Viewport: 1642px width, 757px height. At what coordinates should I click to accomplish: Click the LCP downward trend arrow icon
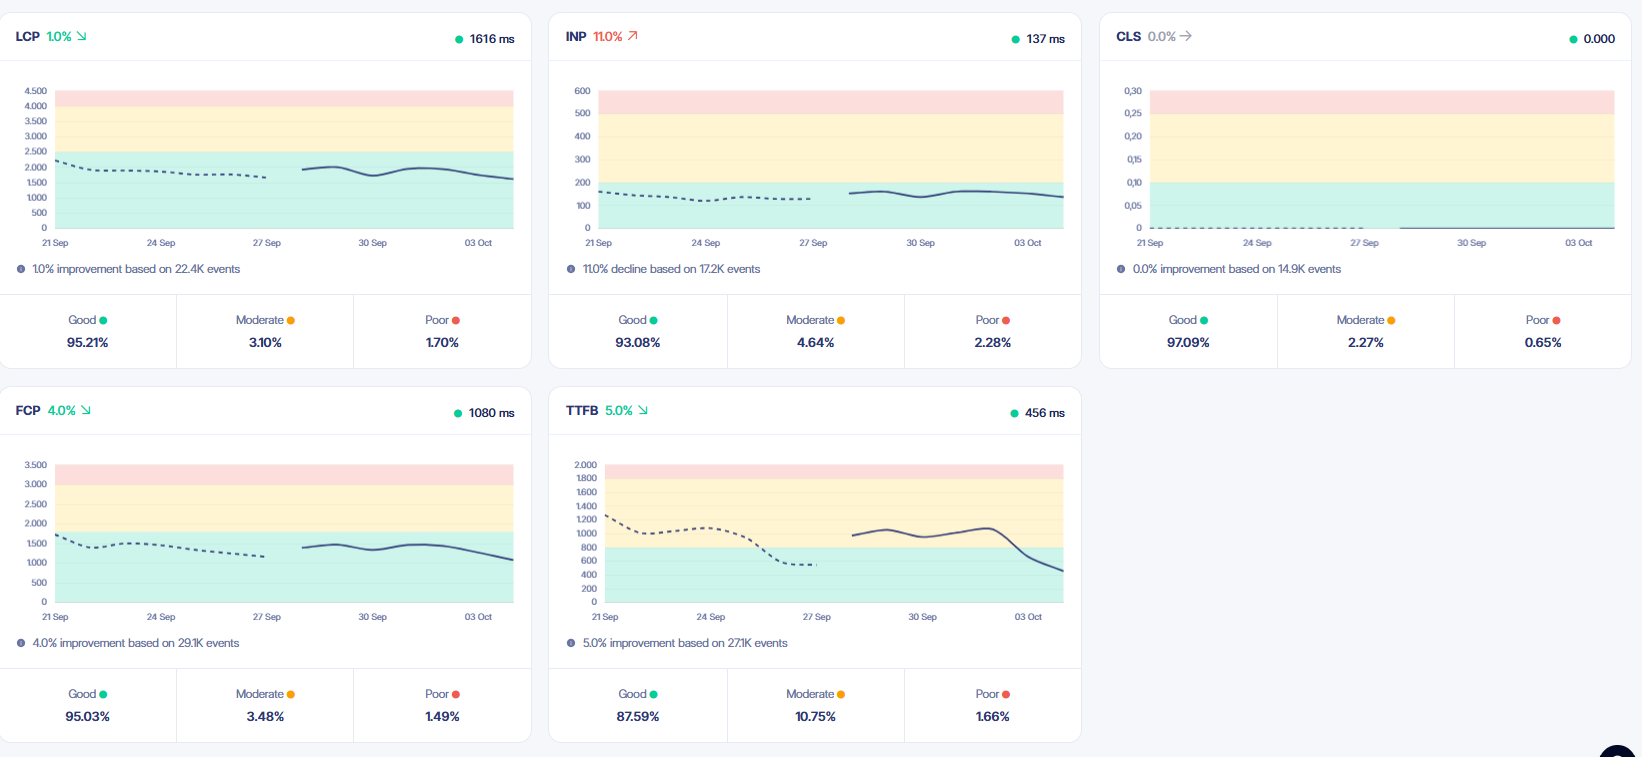[82, 36]
